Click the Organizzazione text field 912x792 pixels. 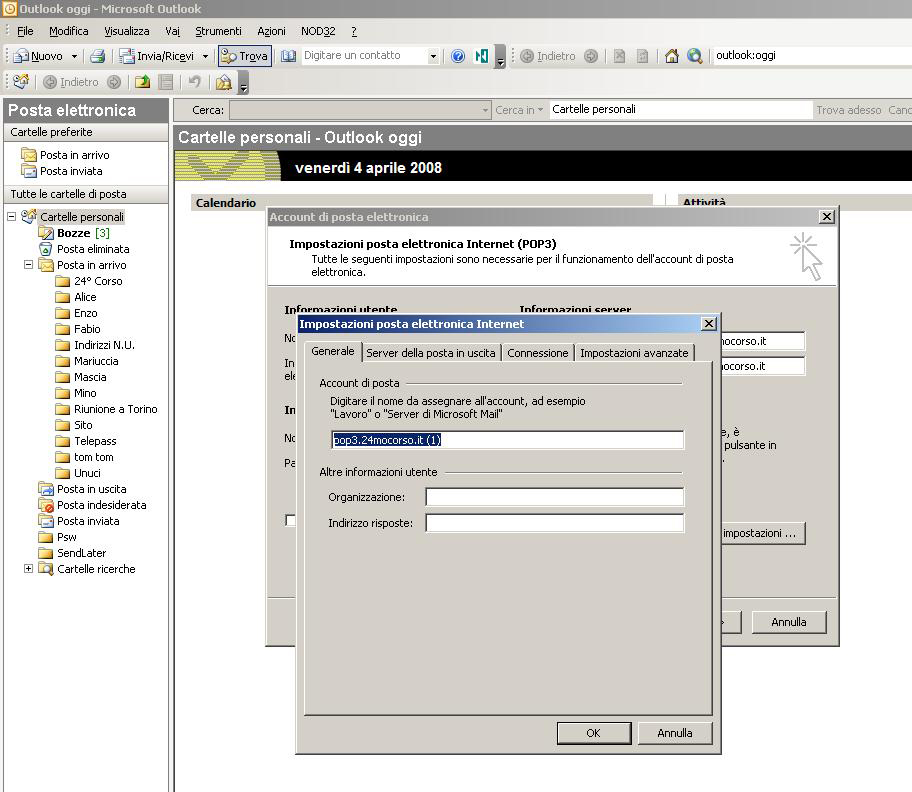tap(555, 497)
